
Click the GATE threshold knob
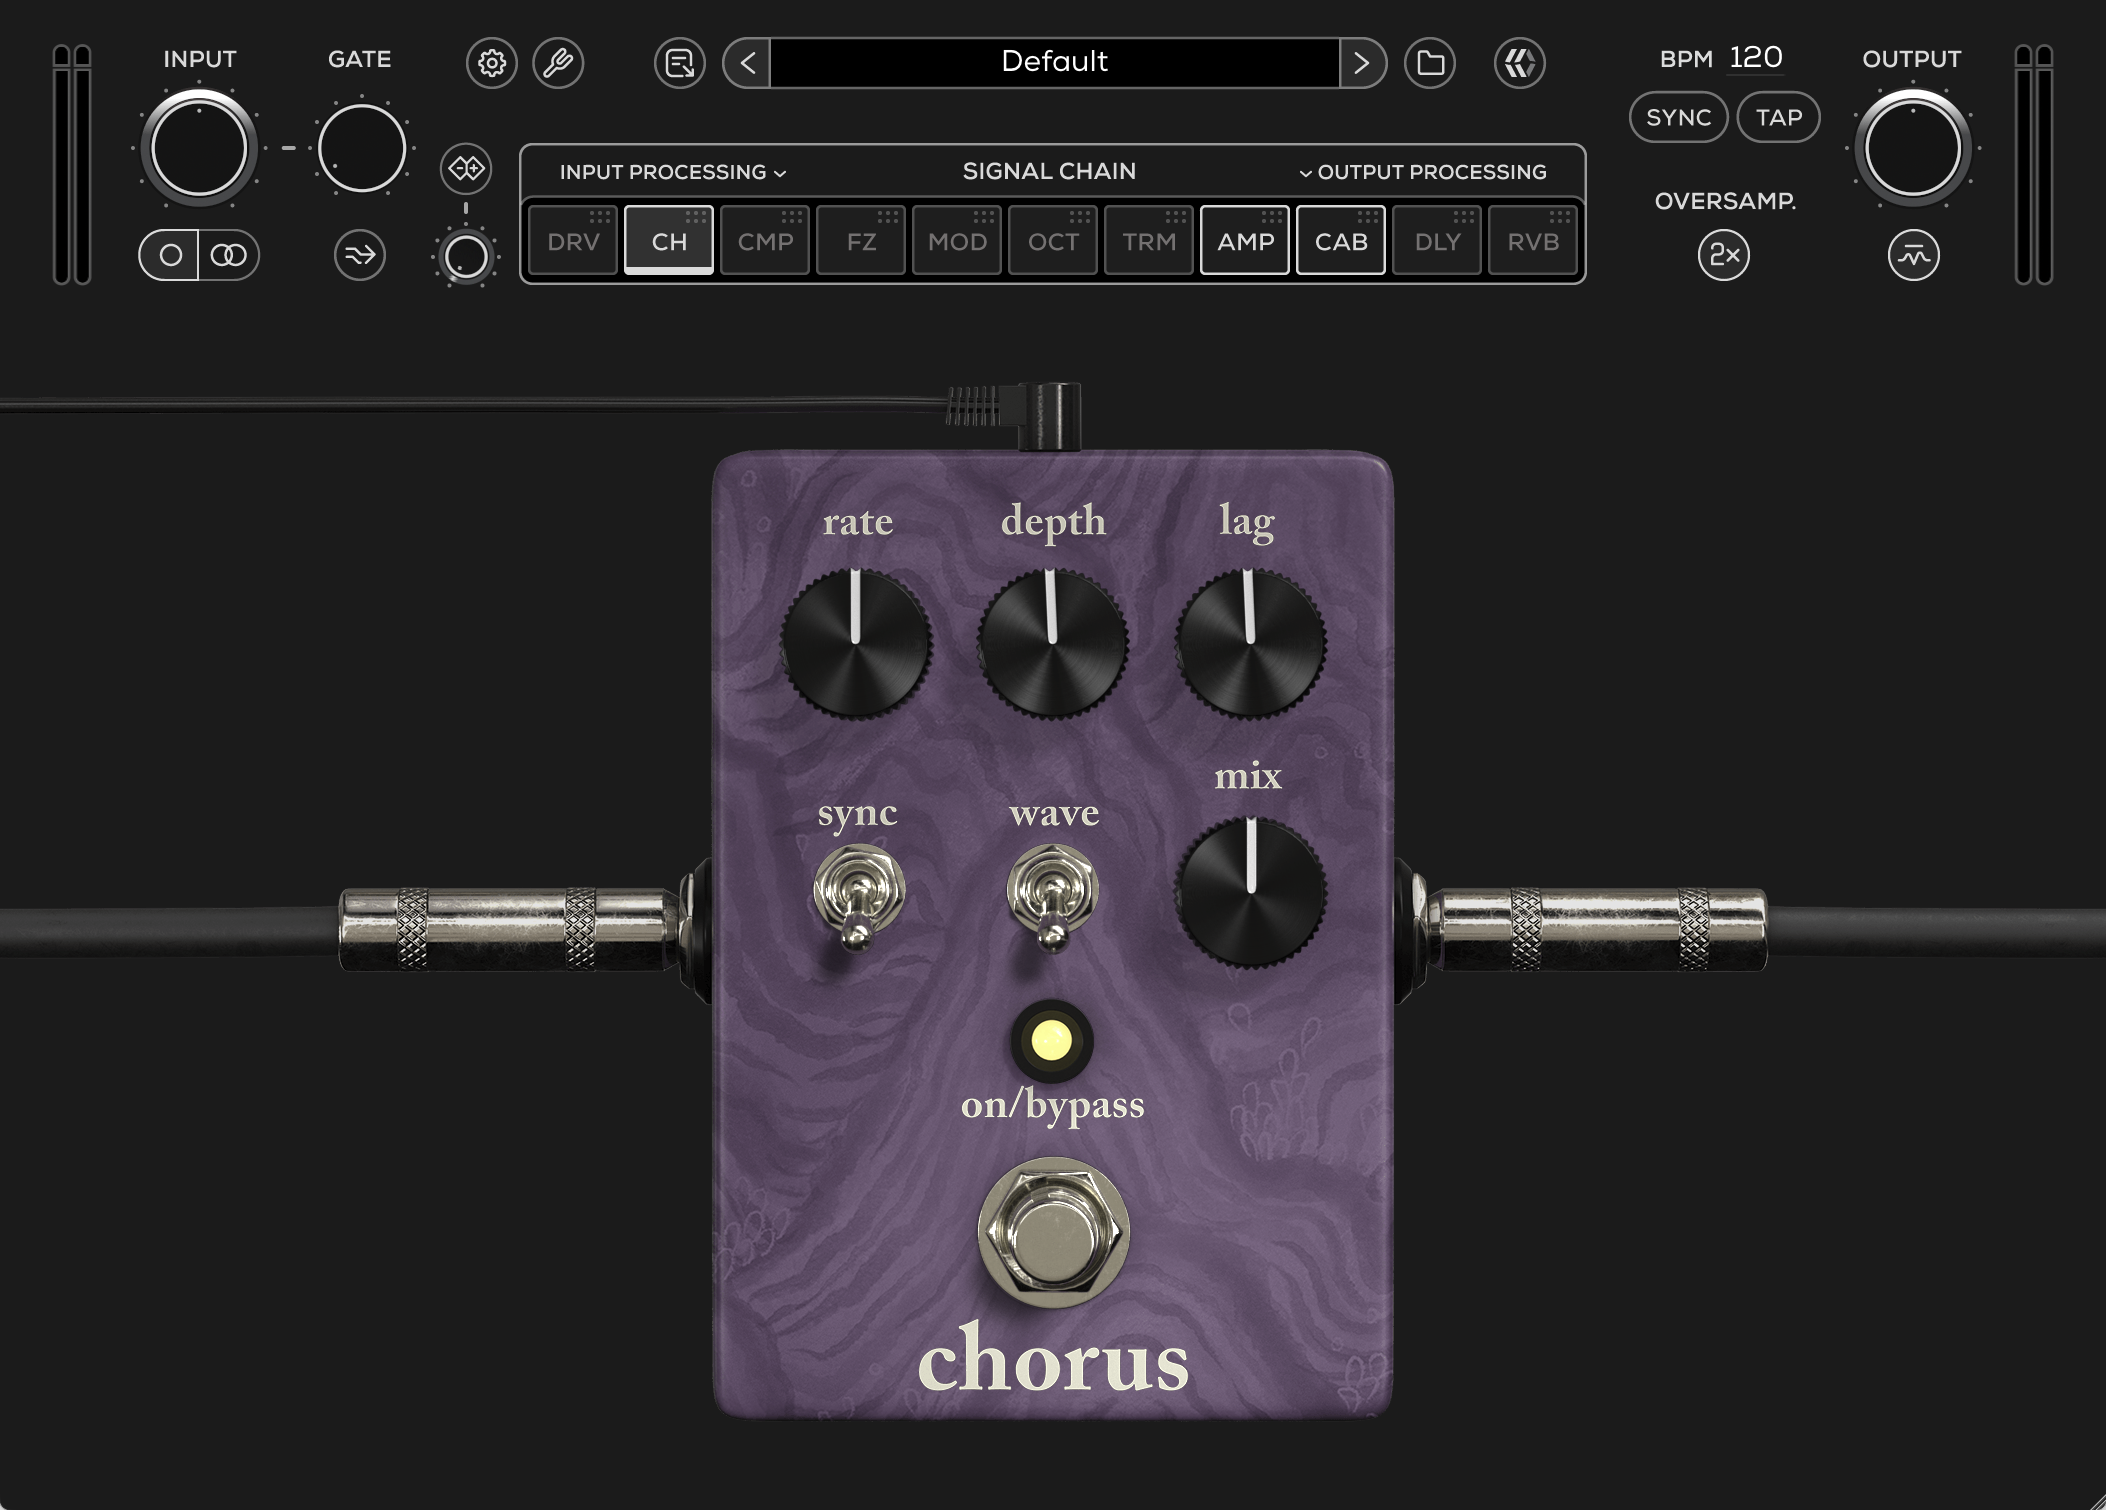pos(361,149)
